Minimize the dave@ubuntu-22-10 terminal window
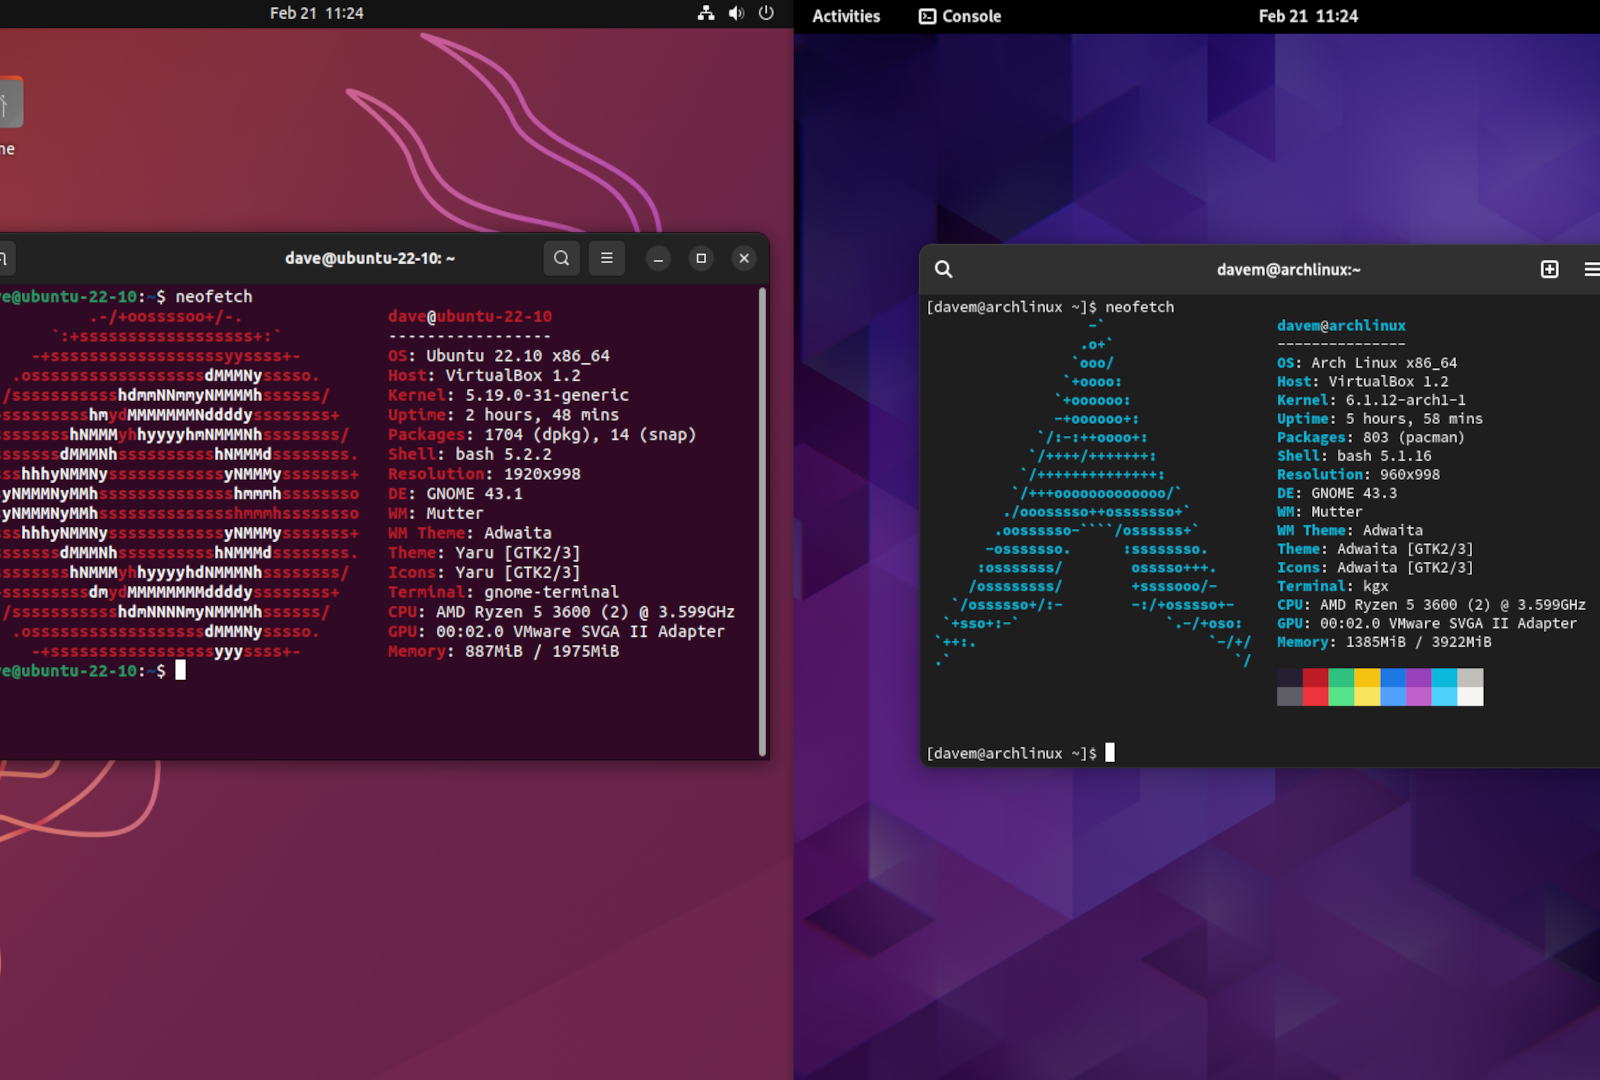 658,258
